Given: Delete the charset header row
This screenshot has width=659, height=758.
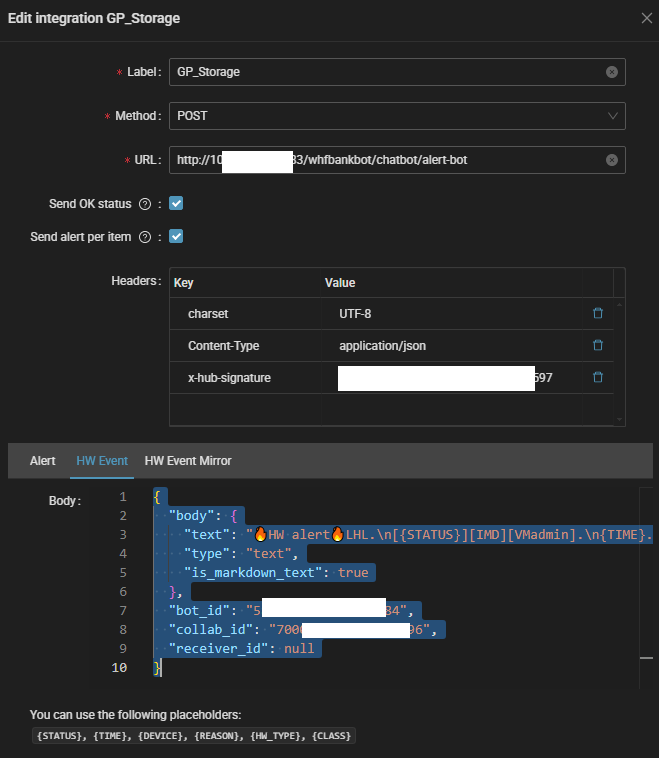Looking at the screenshot, I should (598, 313).
